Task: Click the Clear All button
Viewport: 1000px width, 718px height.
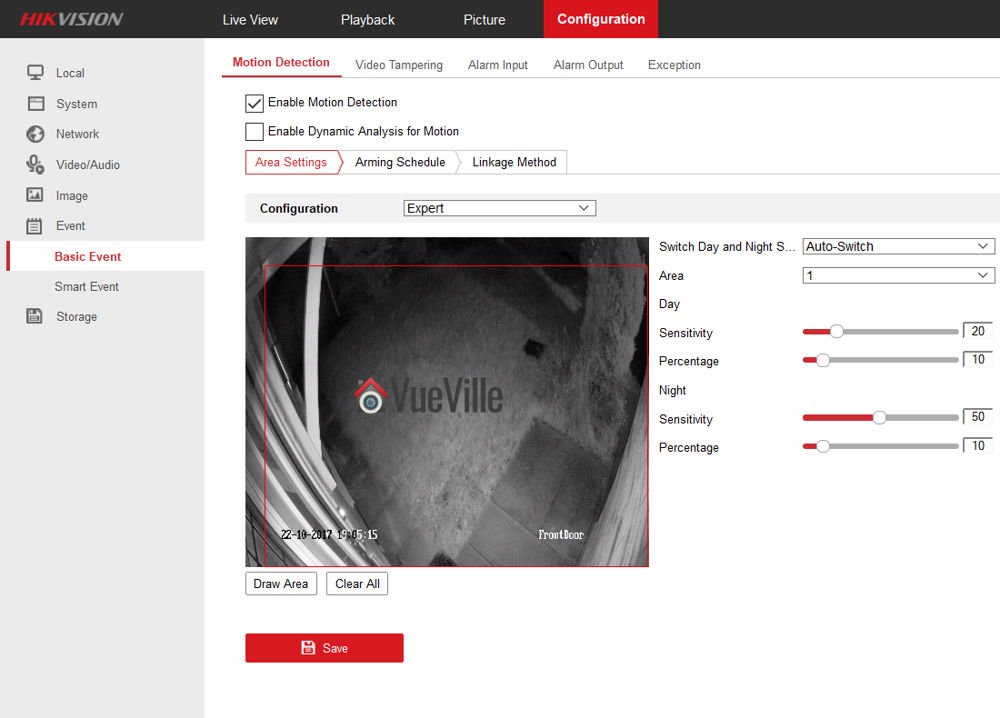Action: (357, 584)
